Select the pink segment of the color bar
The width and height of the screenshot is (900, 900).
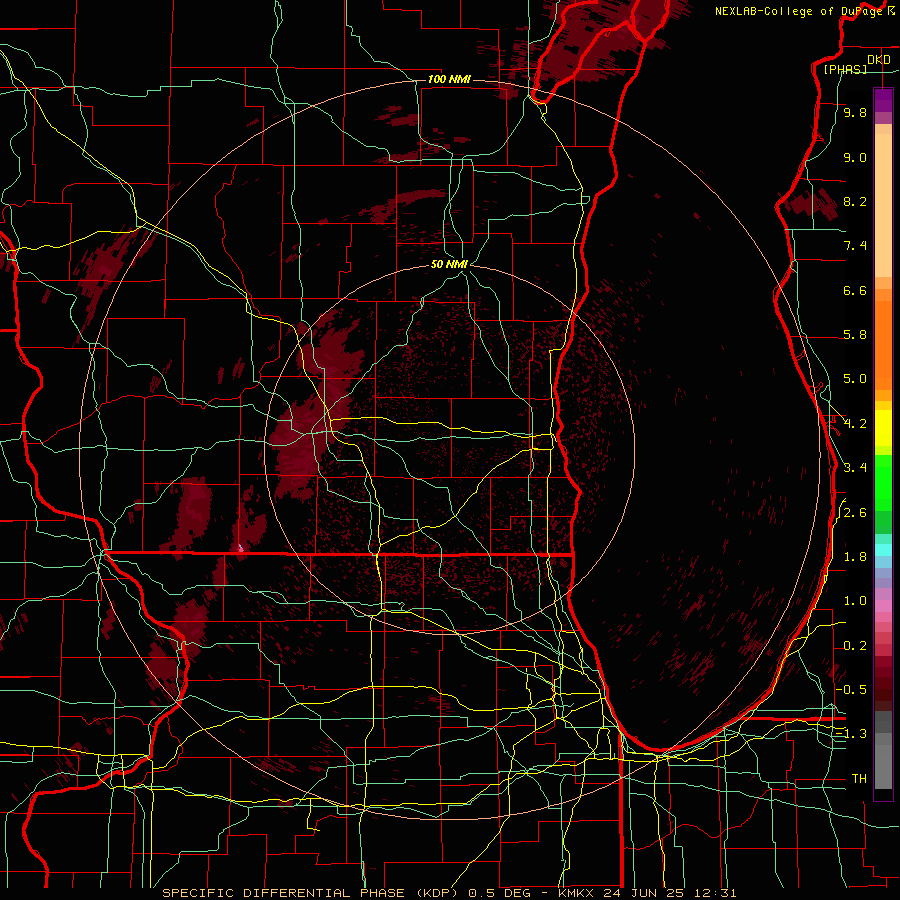[883, 606]
